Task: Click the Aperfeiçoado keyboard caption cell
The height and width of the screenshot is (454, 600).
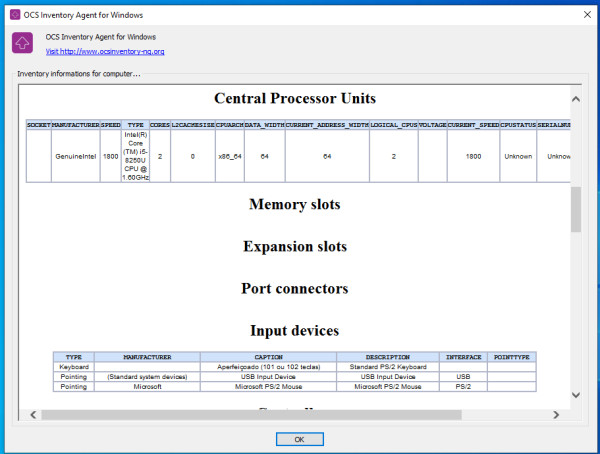Action: tap(268, 367)
